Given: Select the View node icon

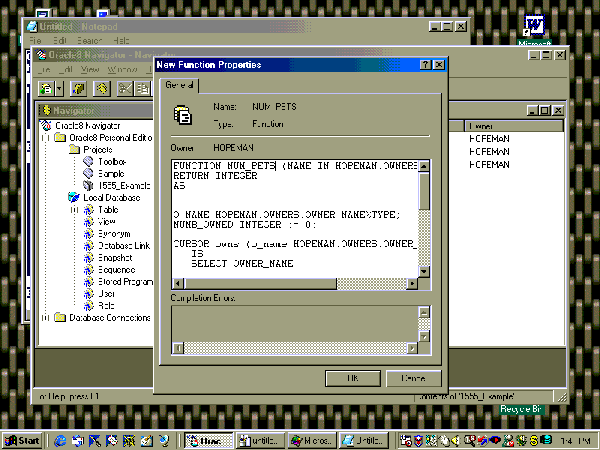Looking at the screenshot, I should click(x=89, y=222).
